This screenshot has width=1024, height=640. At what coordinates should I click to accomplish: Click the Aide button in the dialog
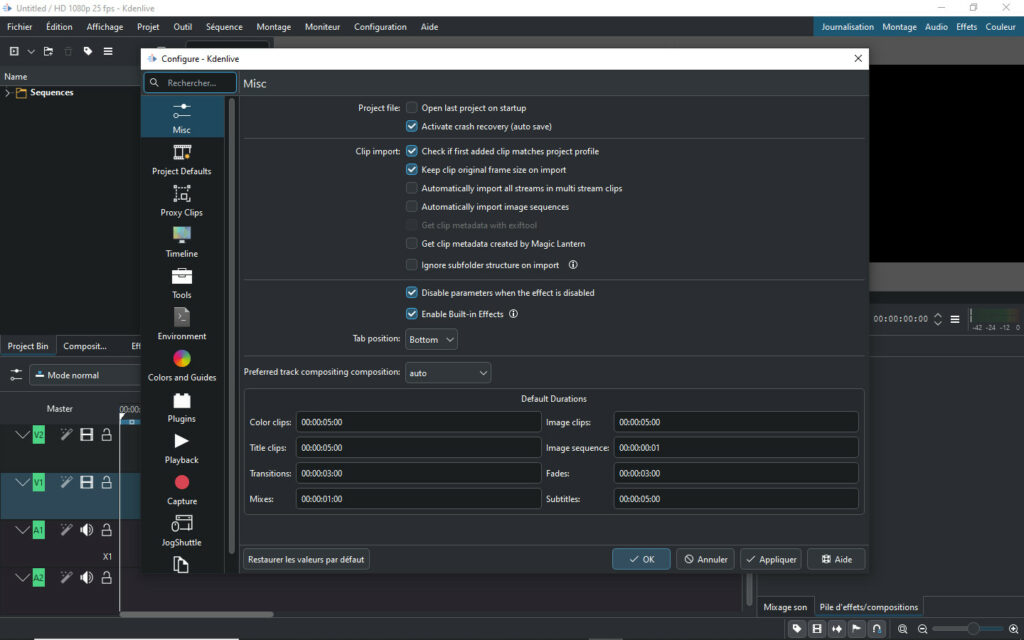[837, 559]
